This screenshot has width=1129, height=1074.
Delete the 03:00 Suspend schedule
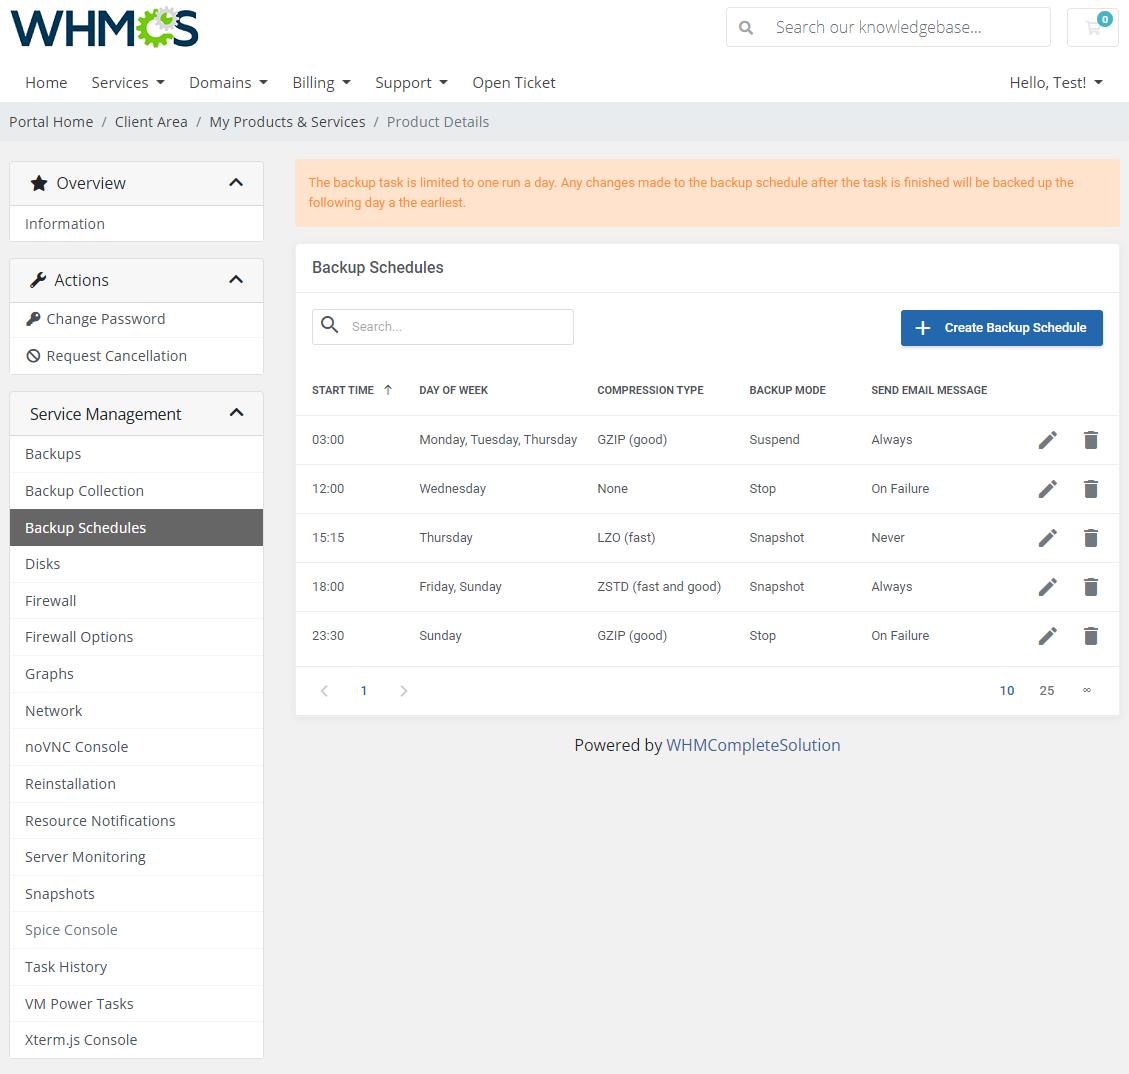[1090, 440]
